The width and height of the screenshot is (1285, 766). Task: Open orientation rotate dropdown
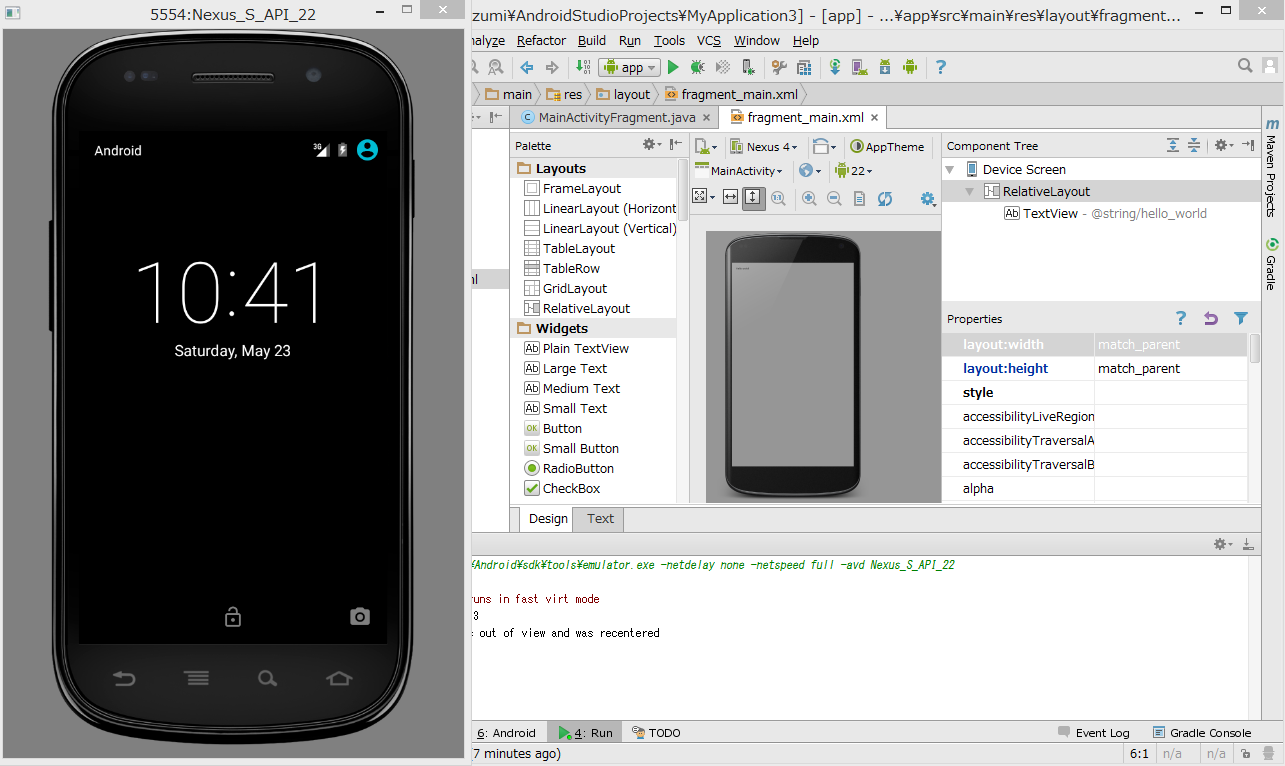(824, 147)
